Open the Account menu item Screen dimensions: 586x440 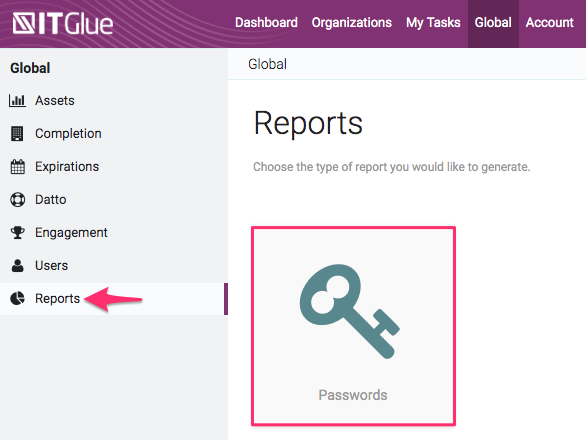point(550,23)
